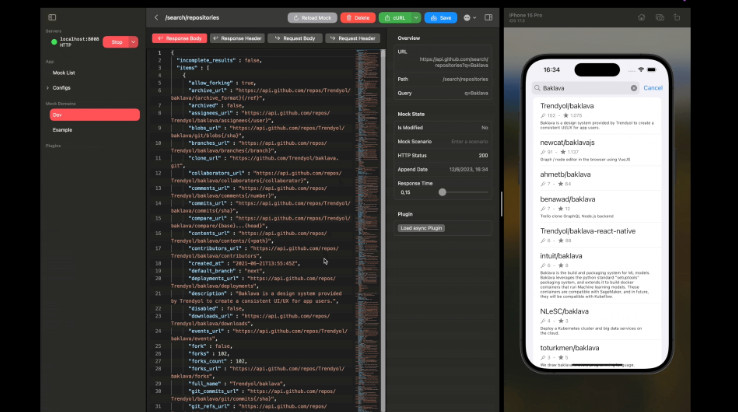Click the "incomplete_results" line in editor

pyautogui.click(x=219, y=60)
